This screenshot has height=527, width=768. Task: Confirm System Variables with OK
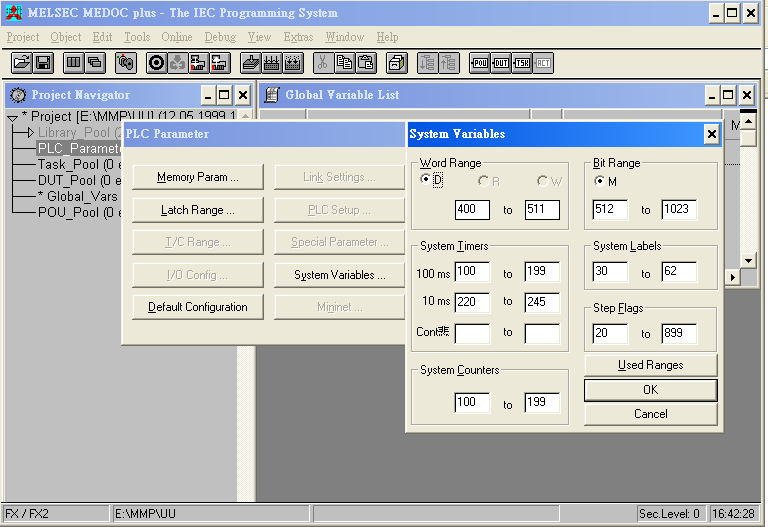click(650, 390)
